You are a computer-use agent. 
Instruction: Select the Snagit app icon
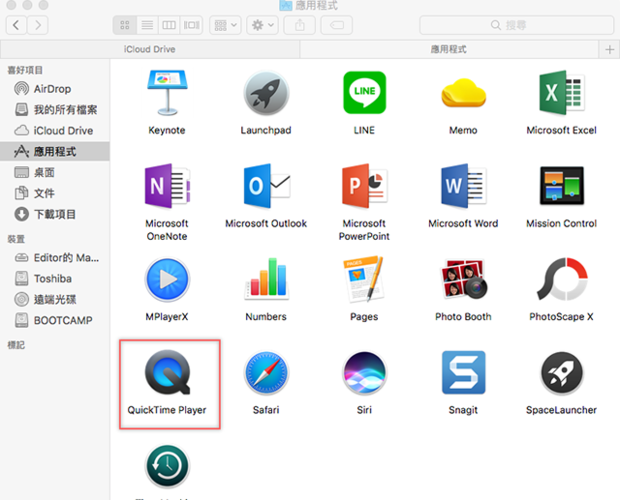463,372
